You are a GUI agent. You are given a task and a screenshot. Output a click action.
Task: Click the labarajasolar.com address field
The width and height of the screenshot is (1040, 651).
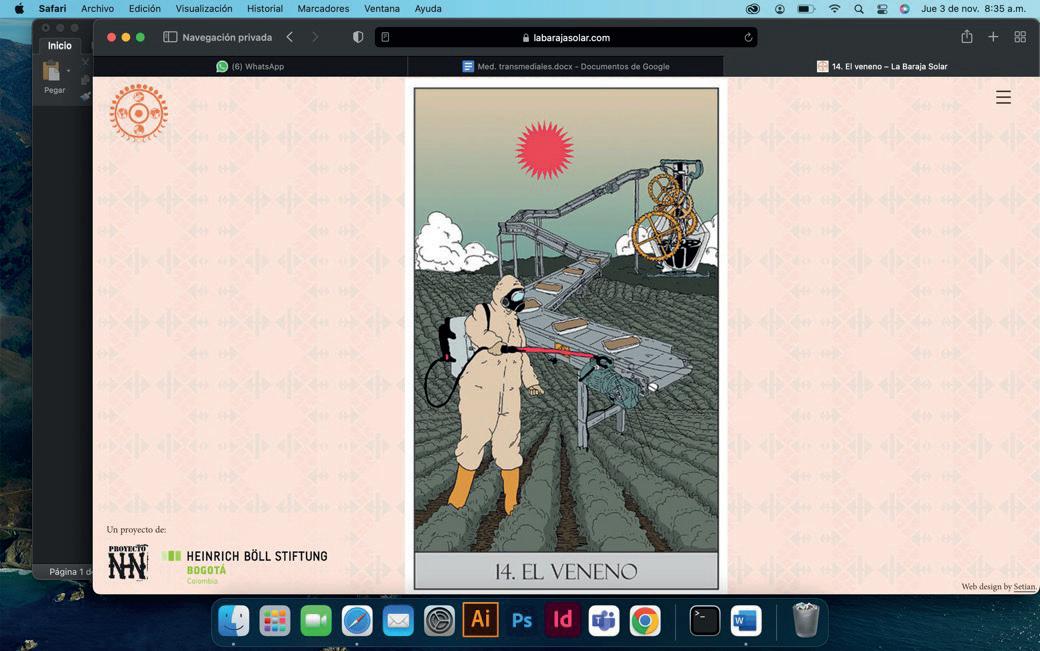click(566, 38)
